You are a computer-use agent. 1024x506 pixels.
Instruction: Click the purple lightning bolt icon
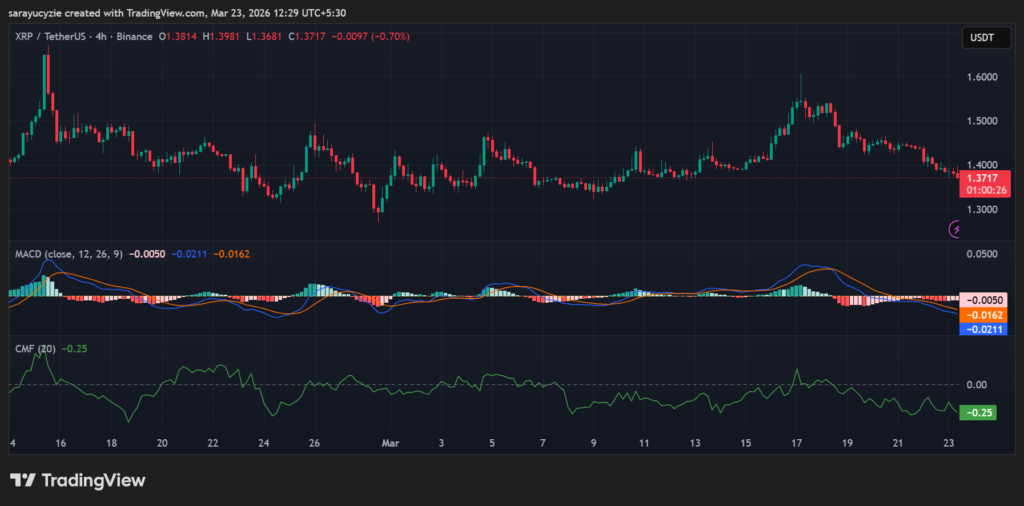[954, 229]
